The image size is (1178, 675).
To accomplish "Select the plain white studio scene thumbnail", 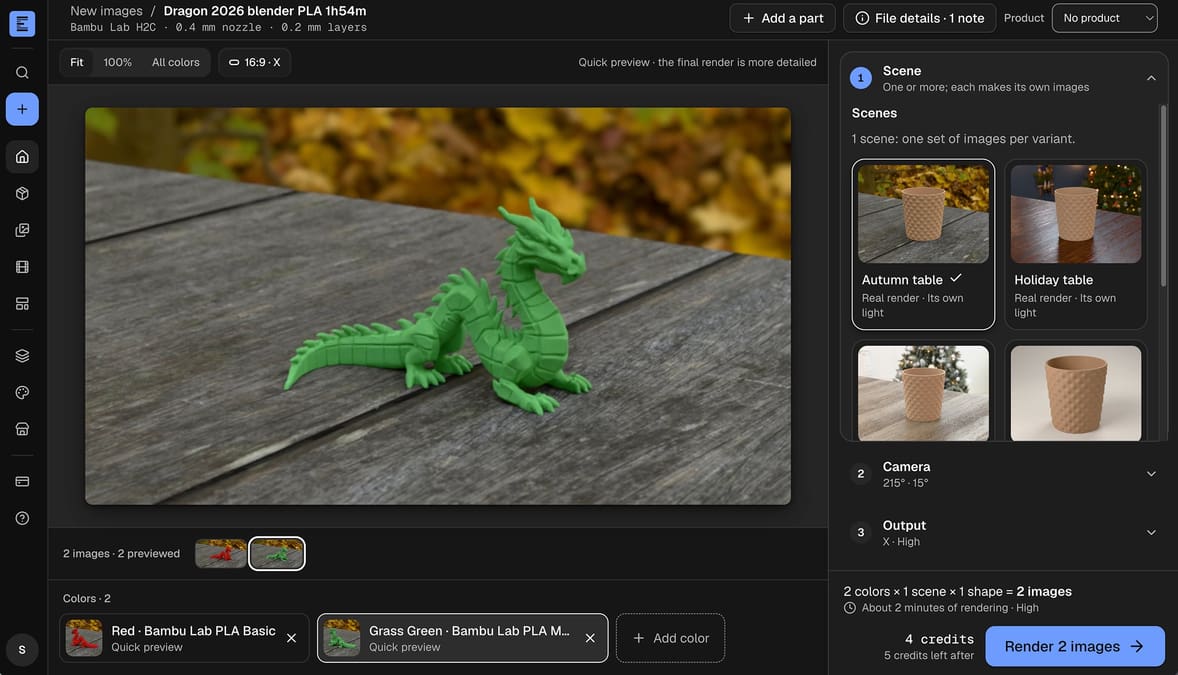I will click(1075, 392).
